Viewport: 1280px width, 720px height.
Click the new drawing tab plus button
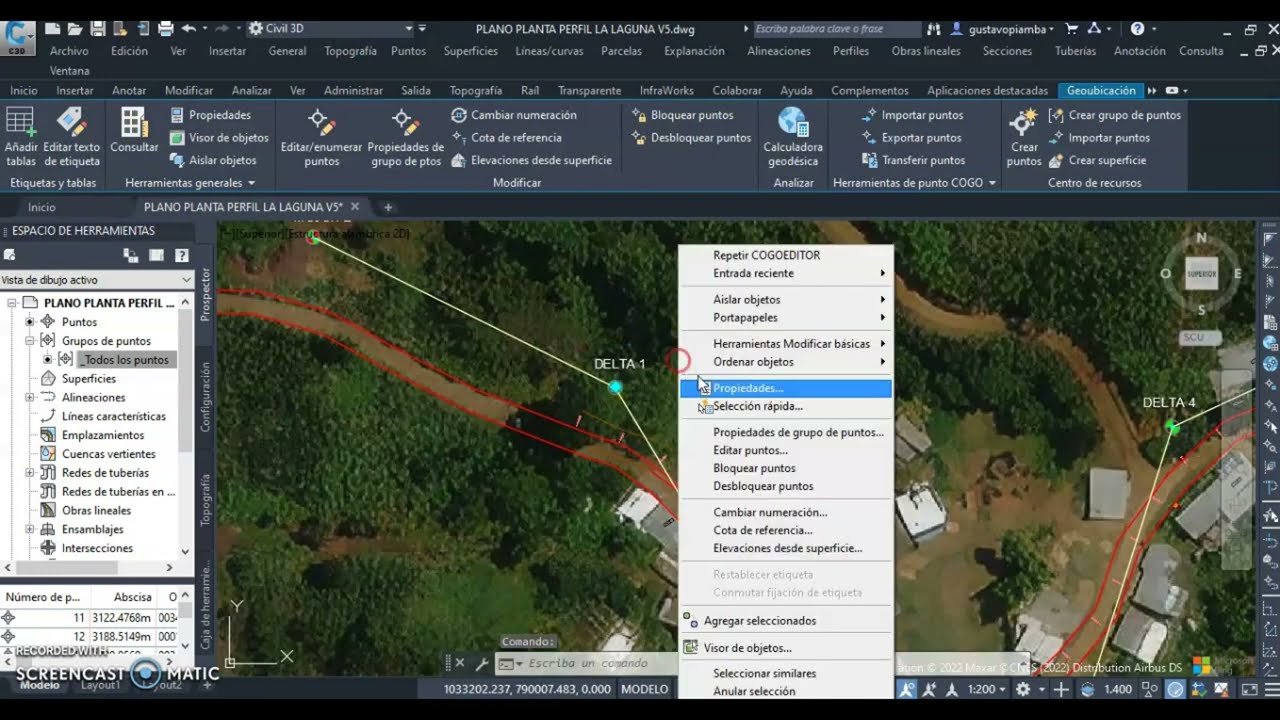tap(388, 207)
